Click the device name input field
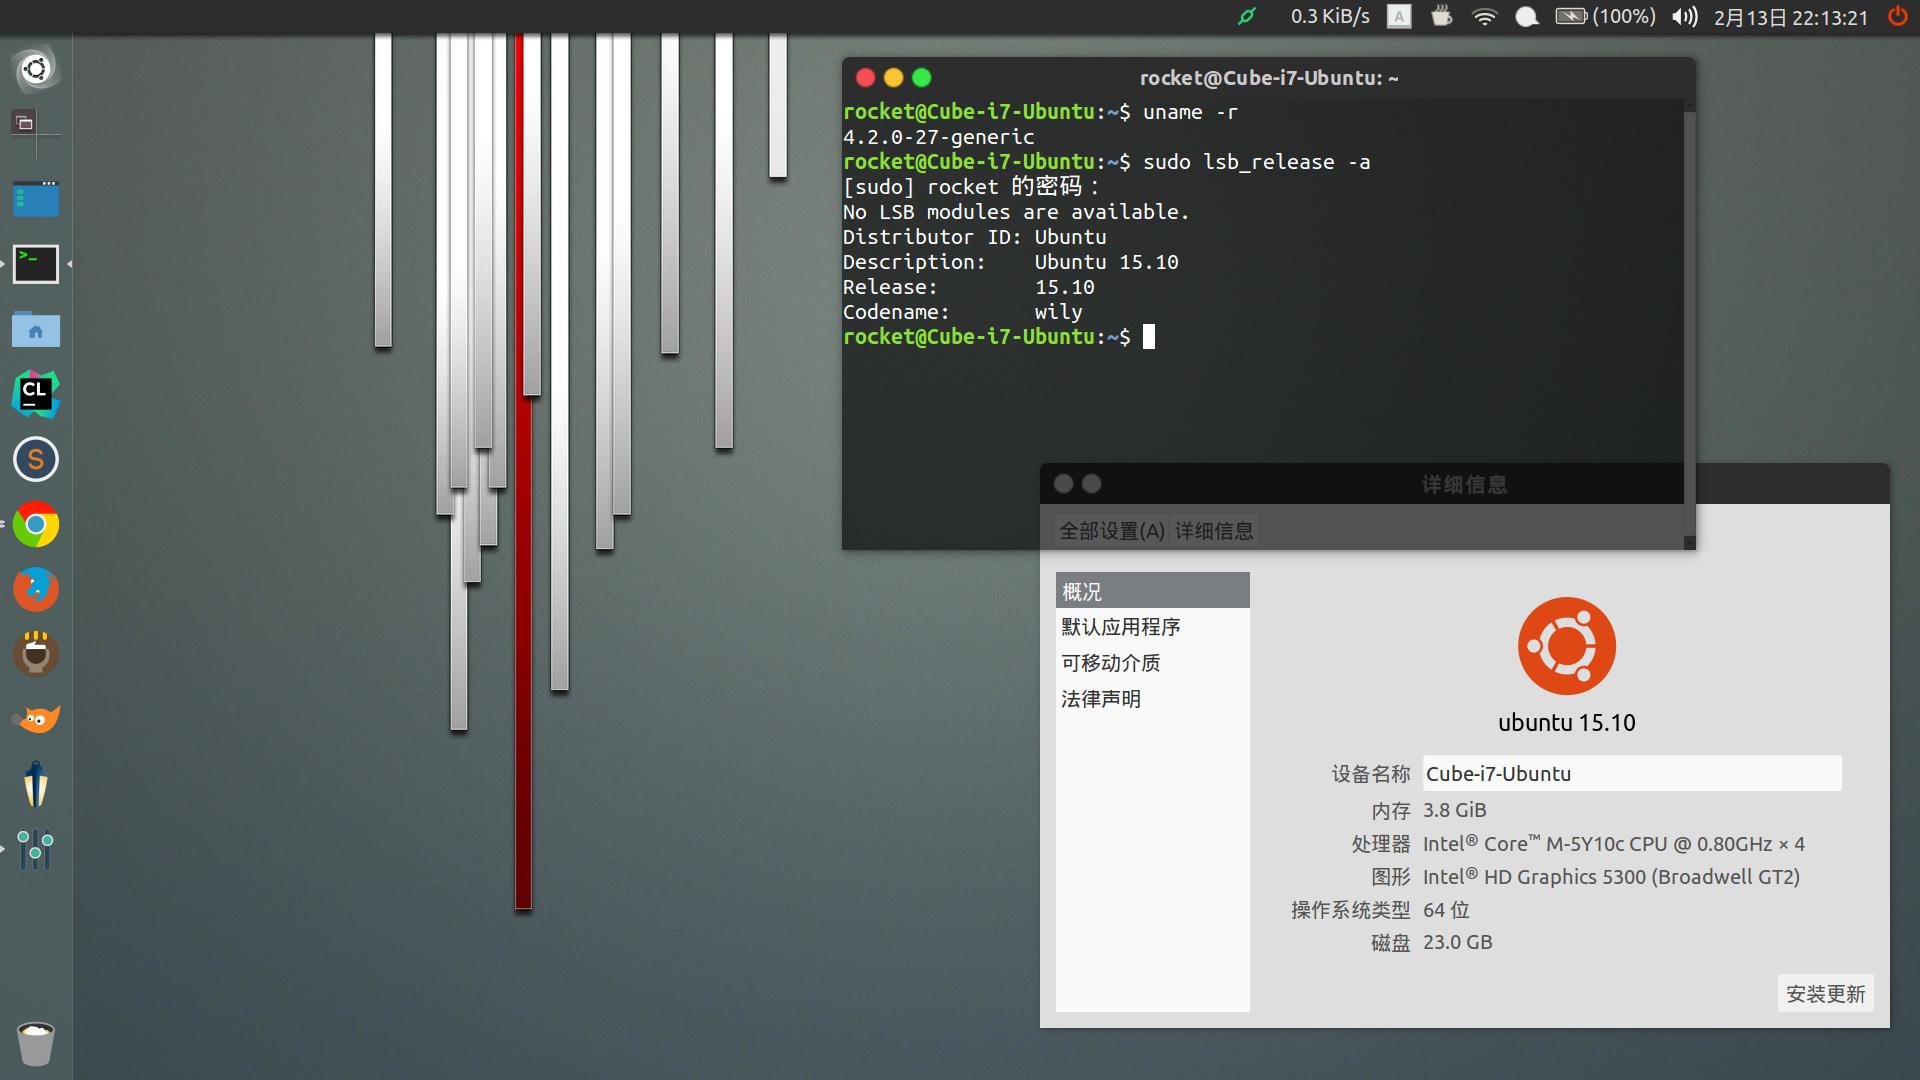The image size is (1920, 1080). click(1631, 773)
